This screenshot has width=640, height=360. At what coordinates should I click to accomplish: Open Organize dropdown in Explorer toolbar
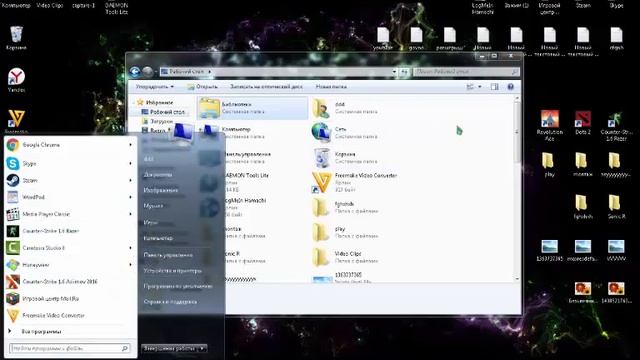(155, 87)
